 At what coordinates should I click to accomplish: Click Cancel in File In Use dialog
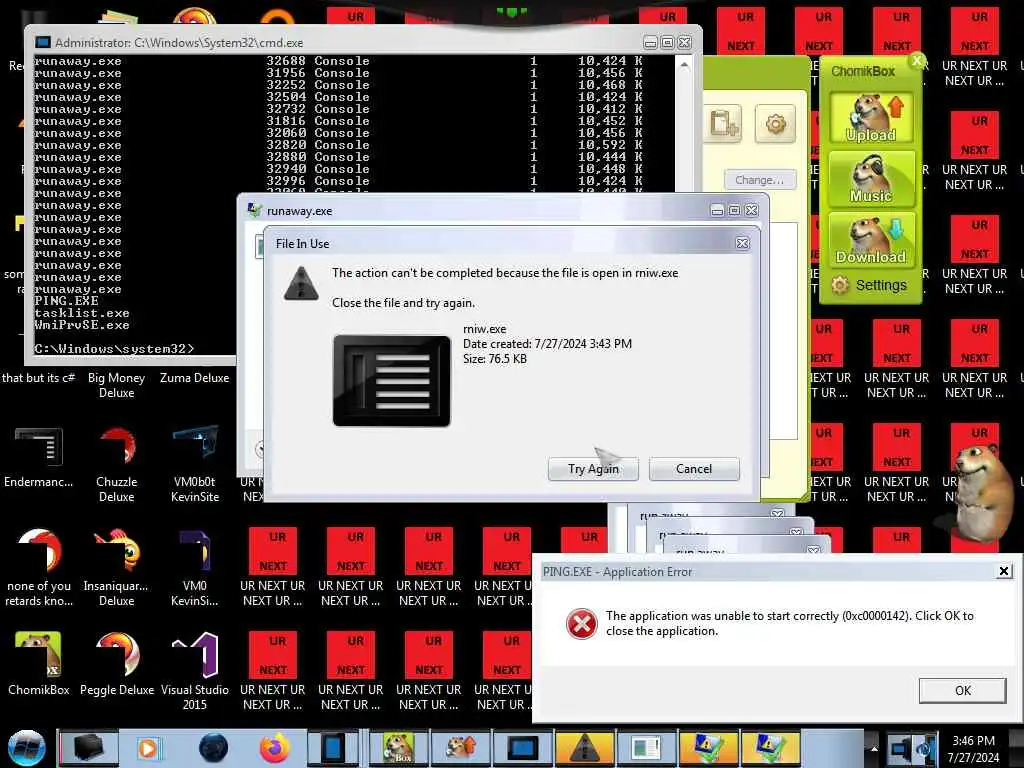pyautogui.click(x=694, y=469)
